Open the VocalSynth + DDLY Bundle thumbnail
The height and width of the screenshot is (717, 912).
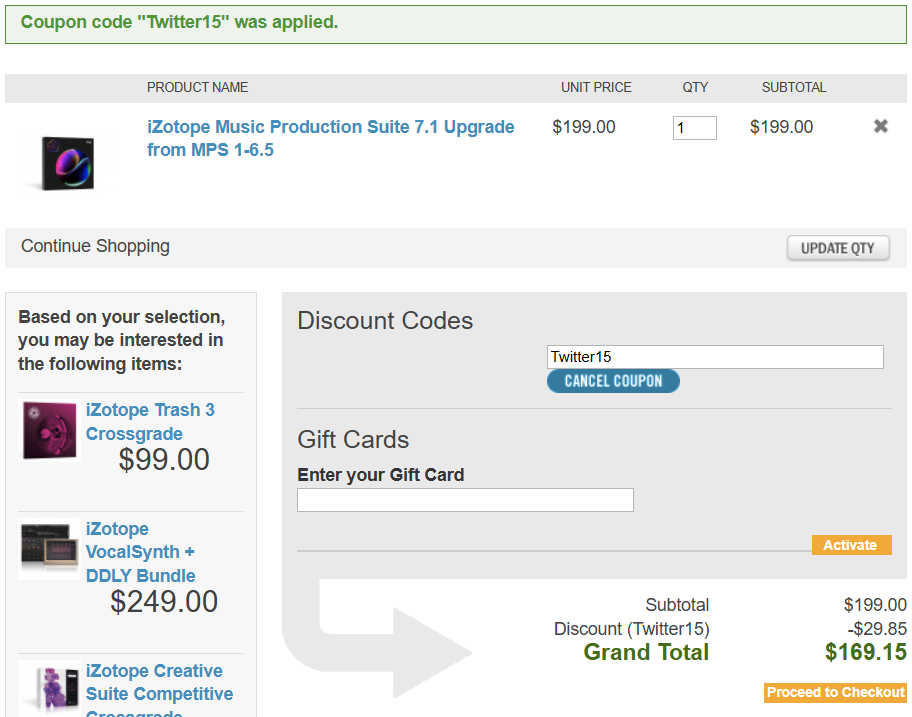[49, 549]
